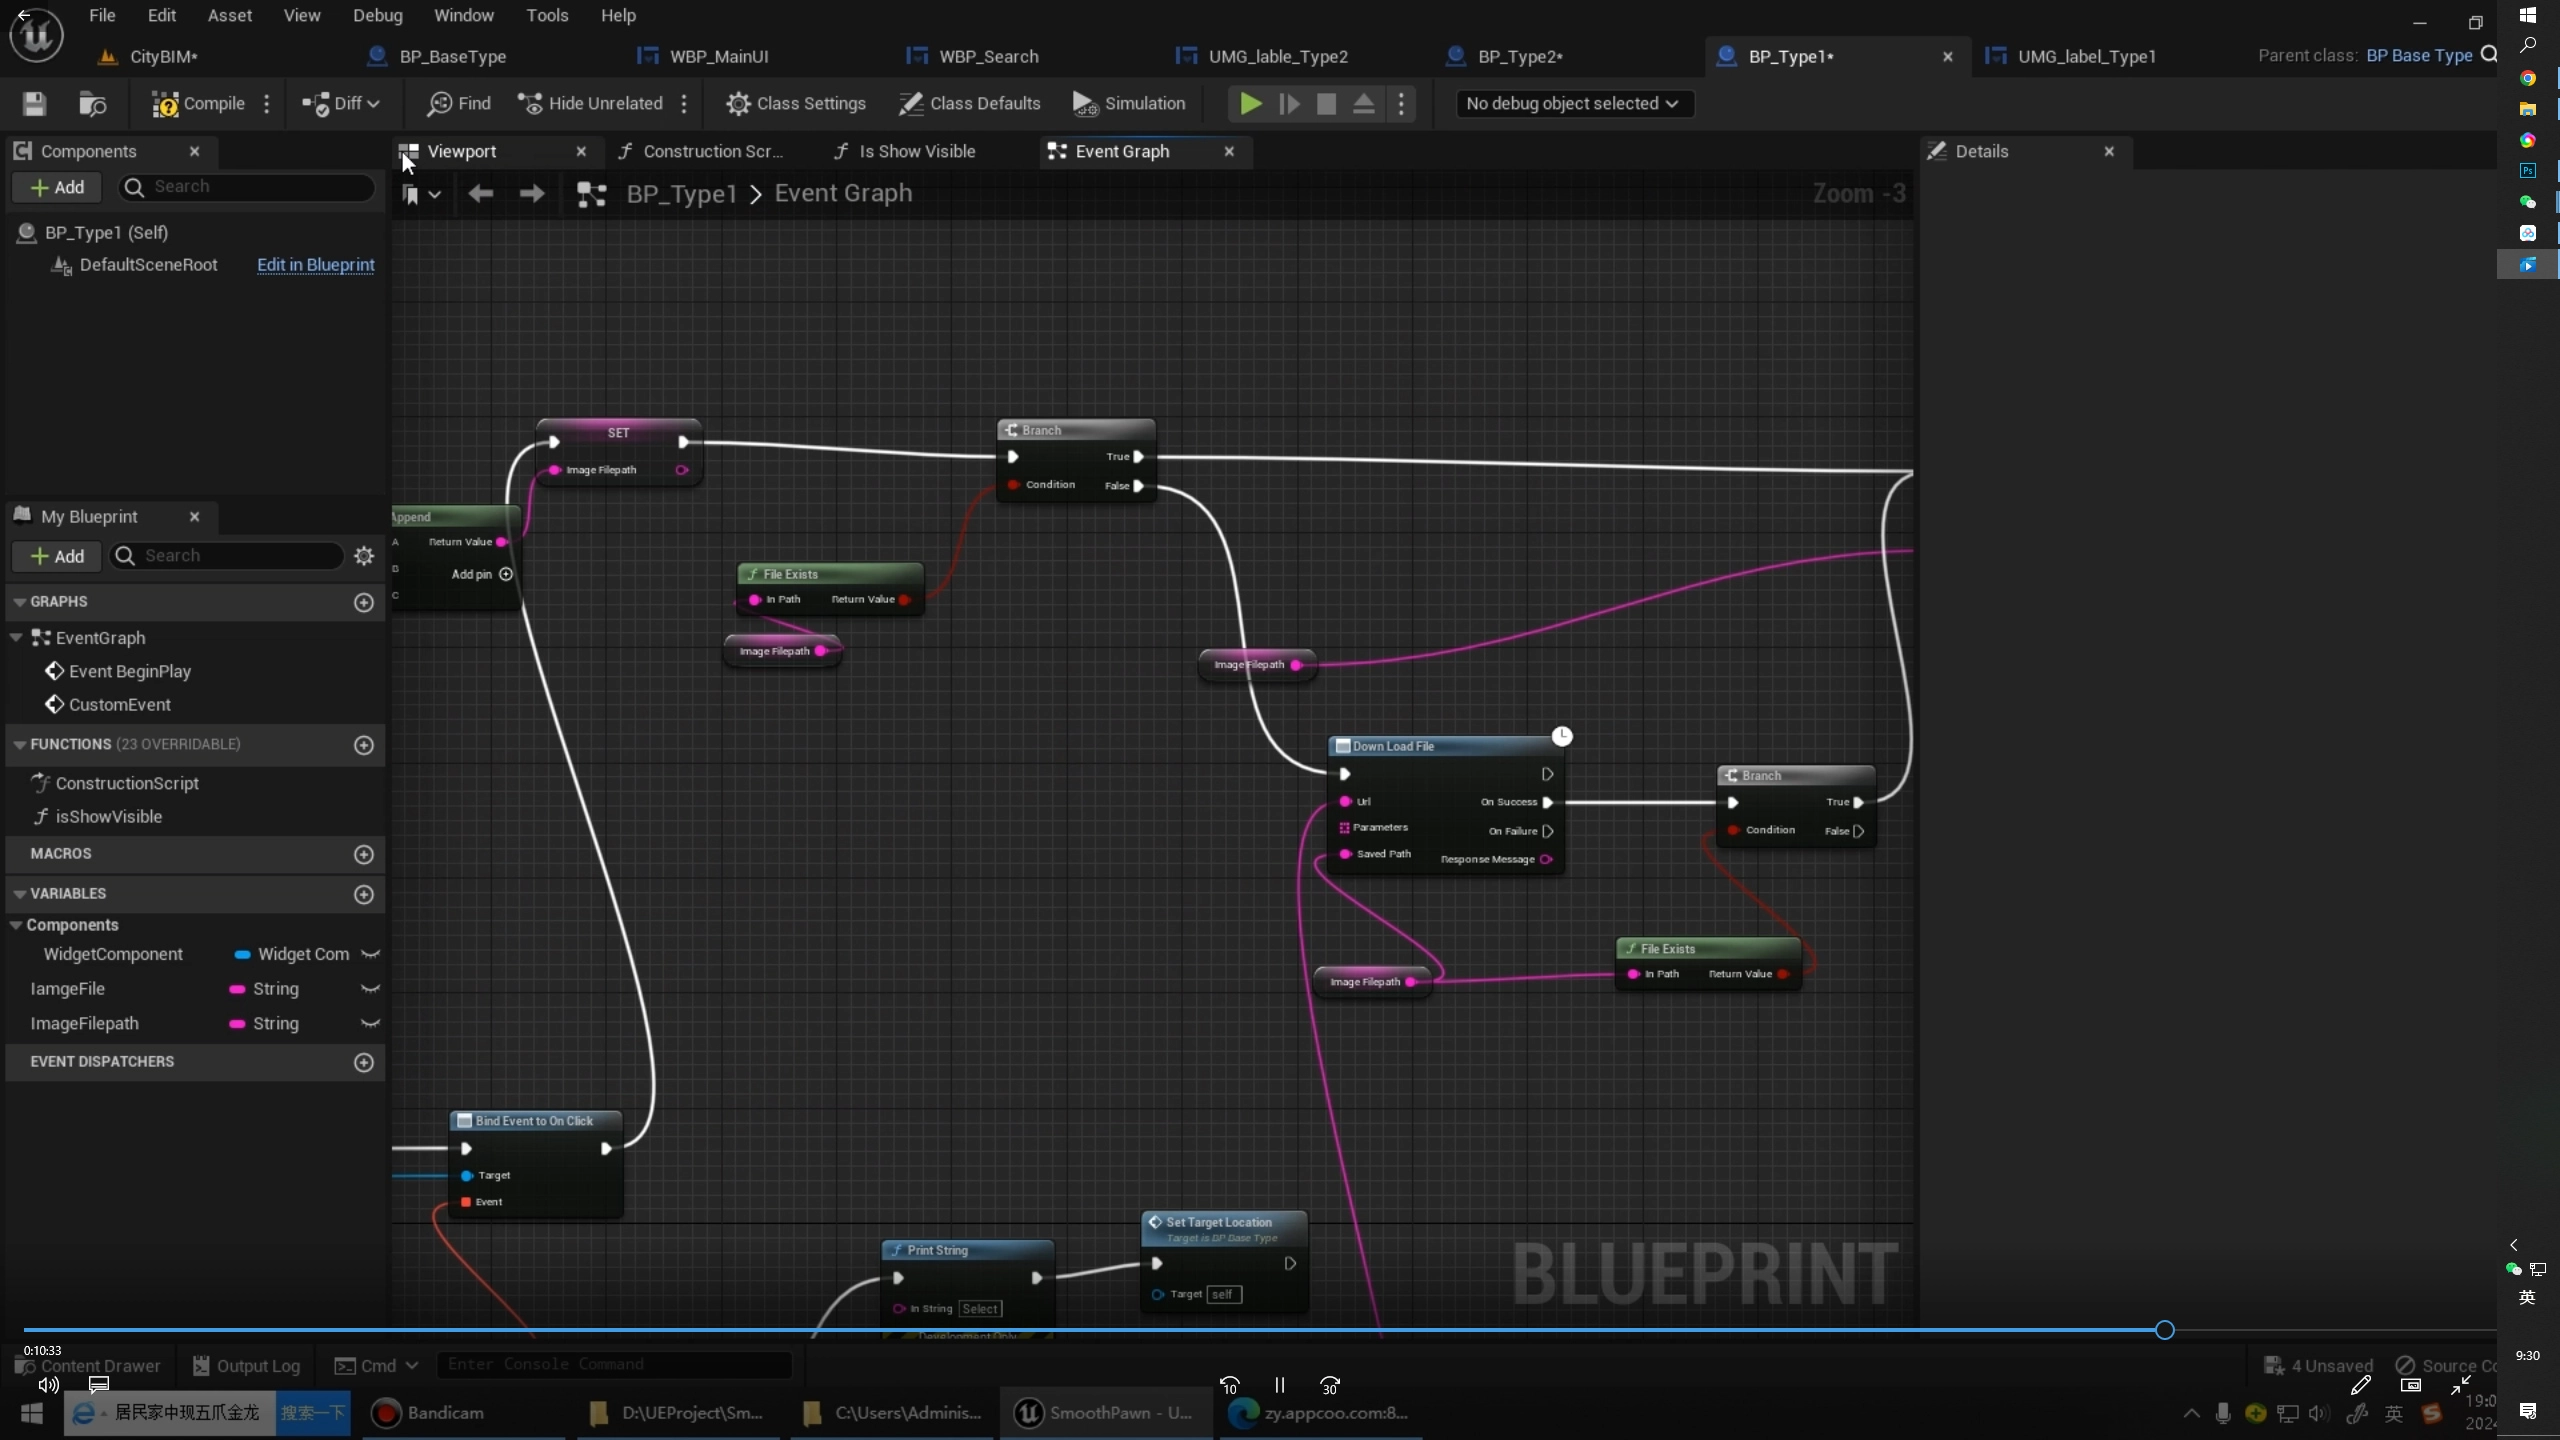The width and height of the screenshot is (2560, 1440).
Task: Click Edit in Blueprint link
Action: click(315, 265)
